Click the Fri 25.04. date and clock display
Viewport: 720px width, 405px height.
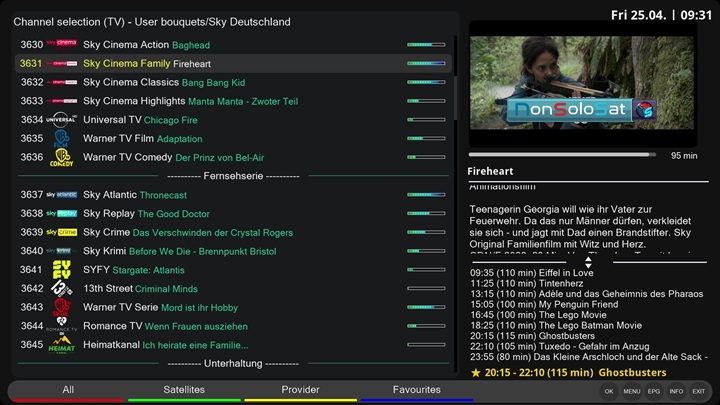click(661, 15)
